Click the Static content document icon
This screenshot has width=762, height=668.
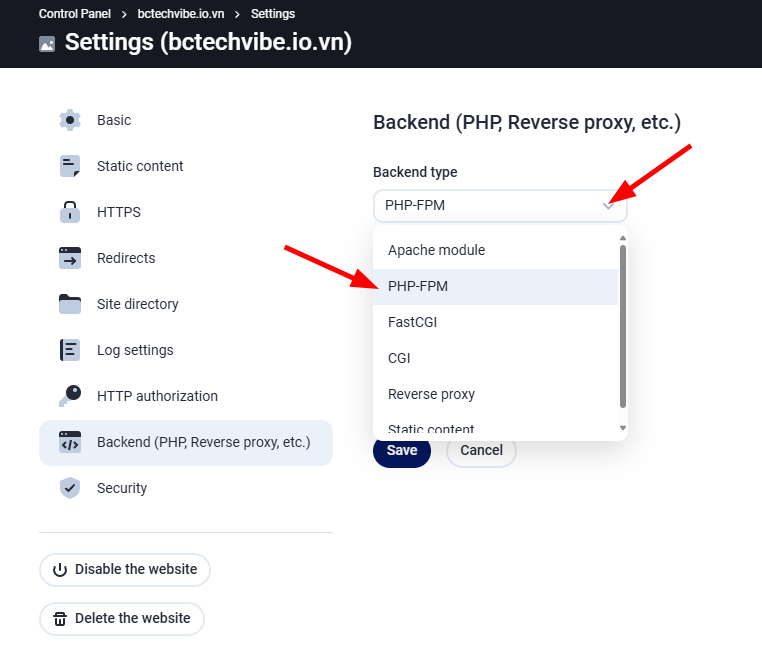[69, 166]
